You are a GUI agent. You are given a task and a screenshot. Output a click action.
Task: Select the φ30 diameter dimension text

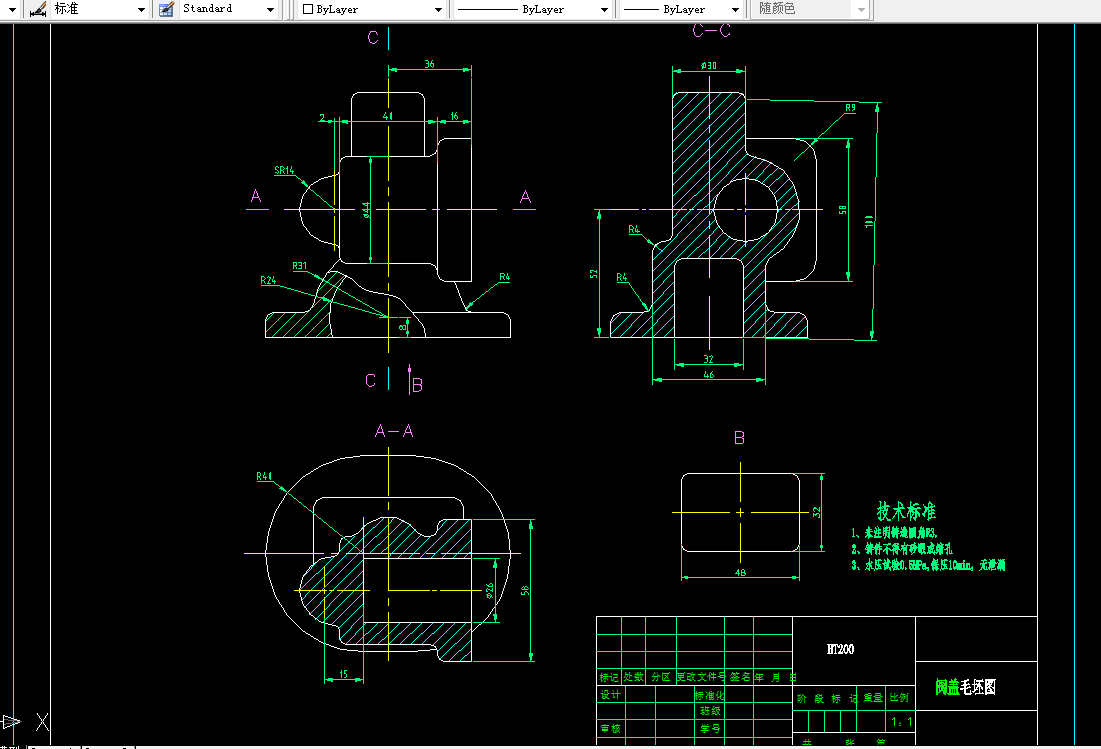708,65
